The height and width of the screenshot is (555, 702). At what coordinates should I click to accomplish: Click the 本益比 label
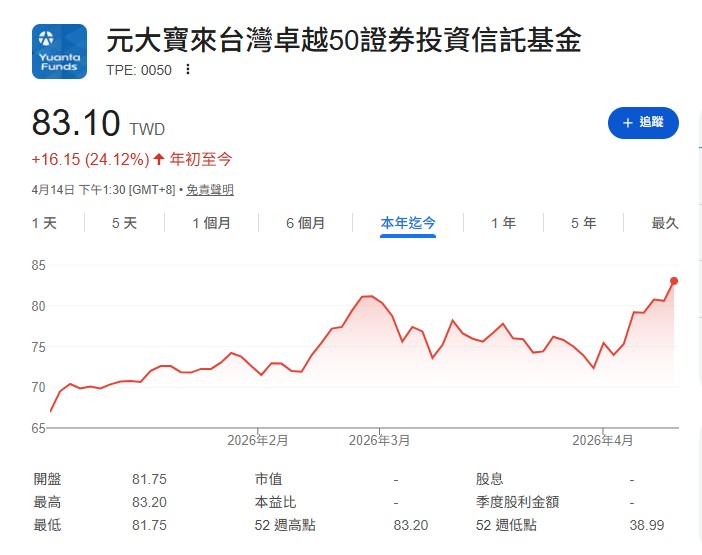coord(275,502)
